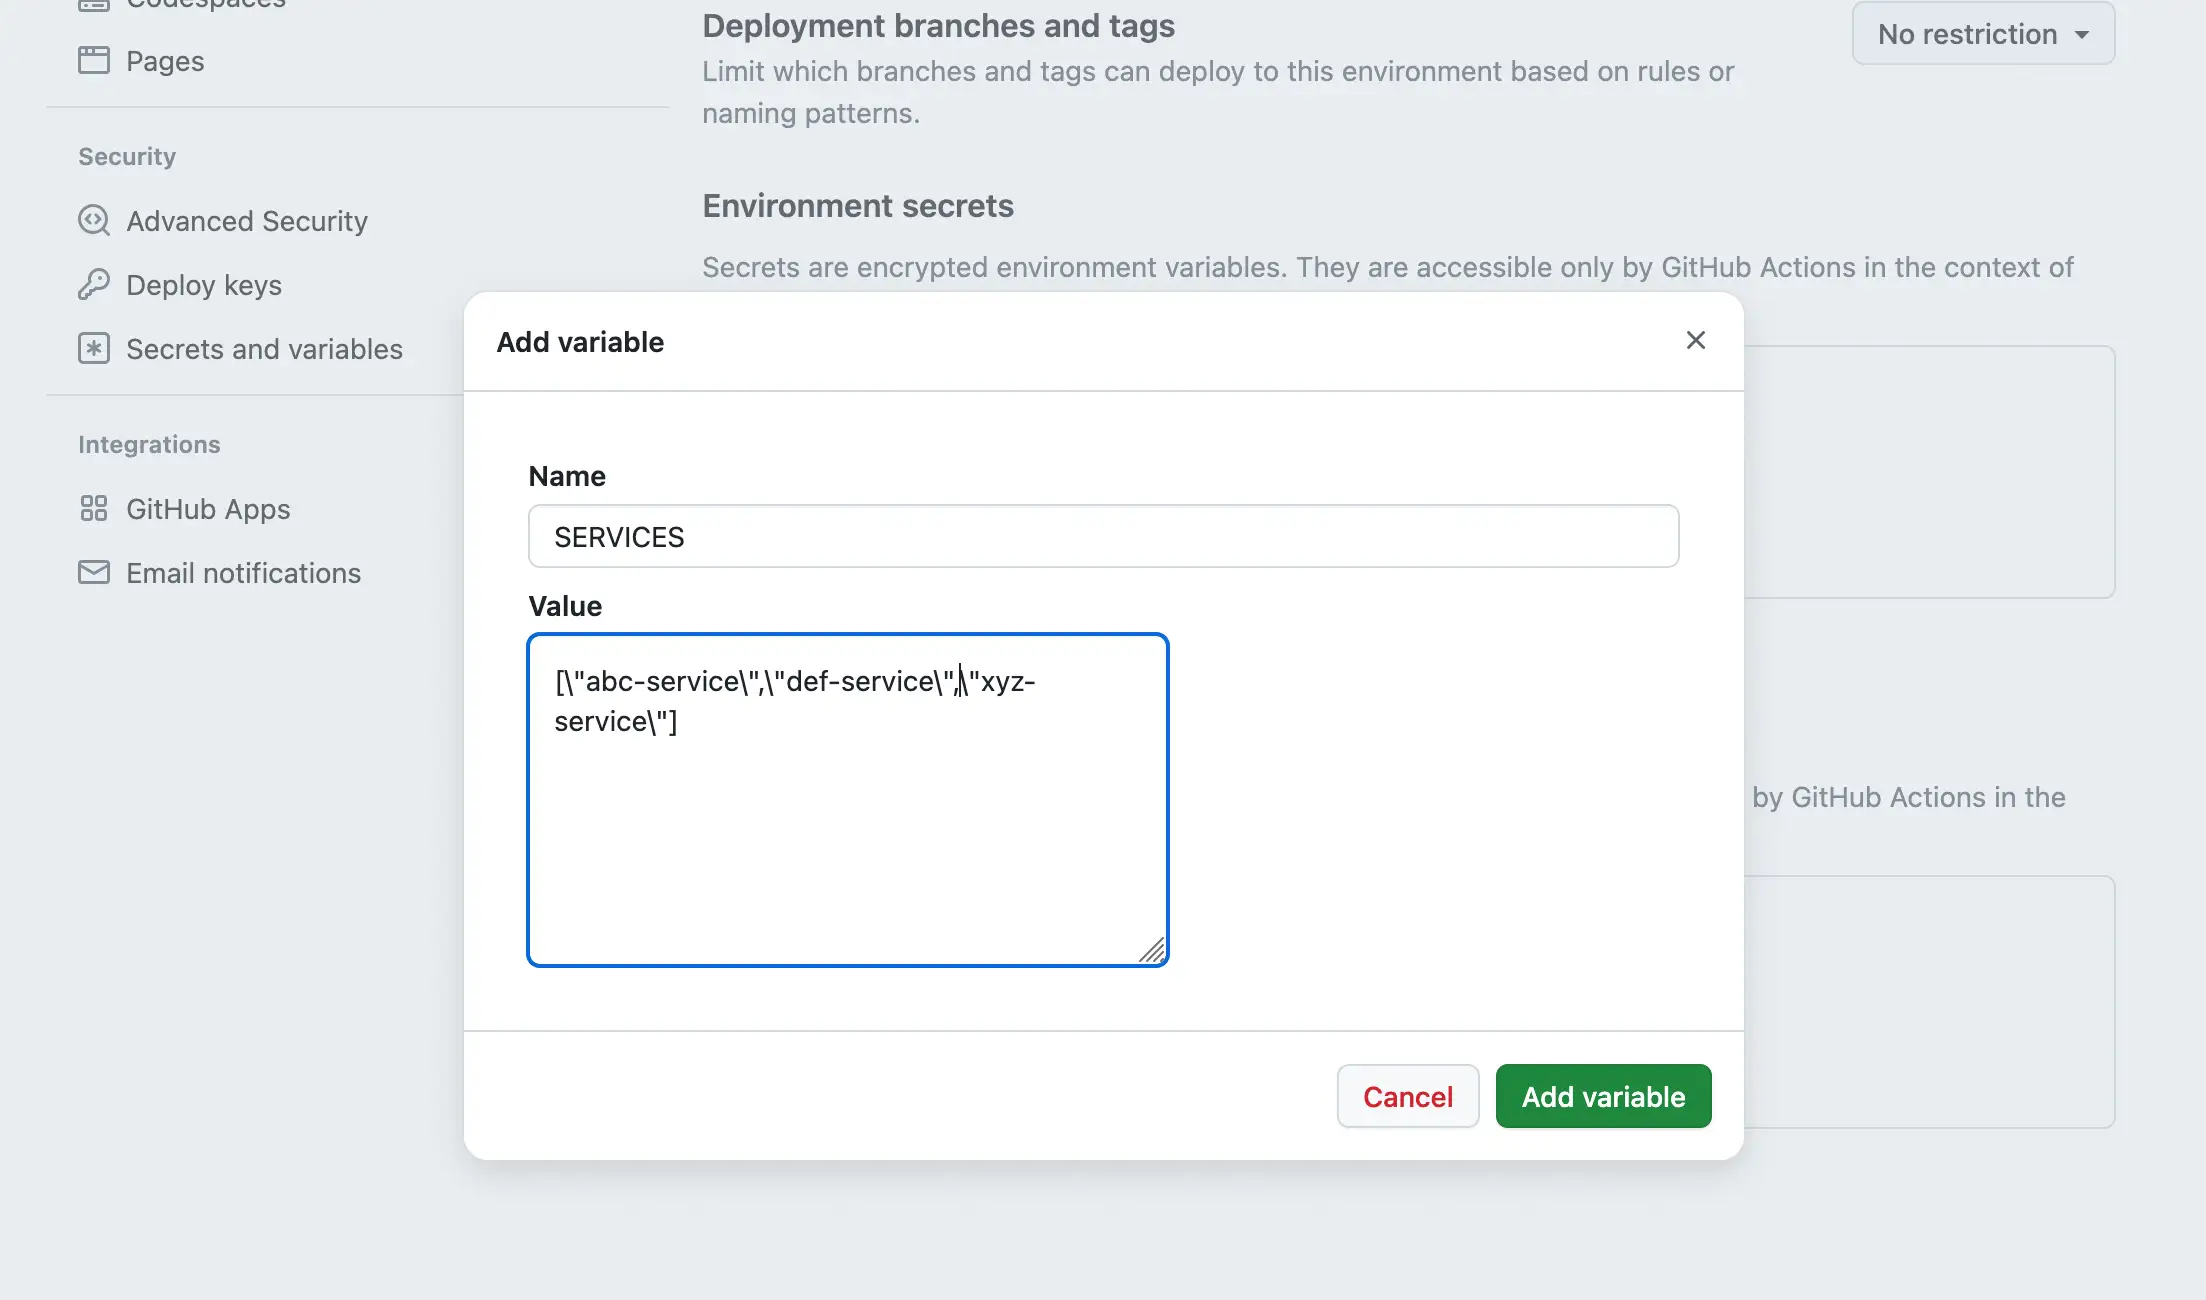
Task: Click the GitHub Apps grid icon
Action: [x=94, y=508]
